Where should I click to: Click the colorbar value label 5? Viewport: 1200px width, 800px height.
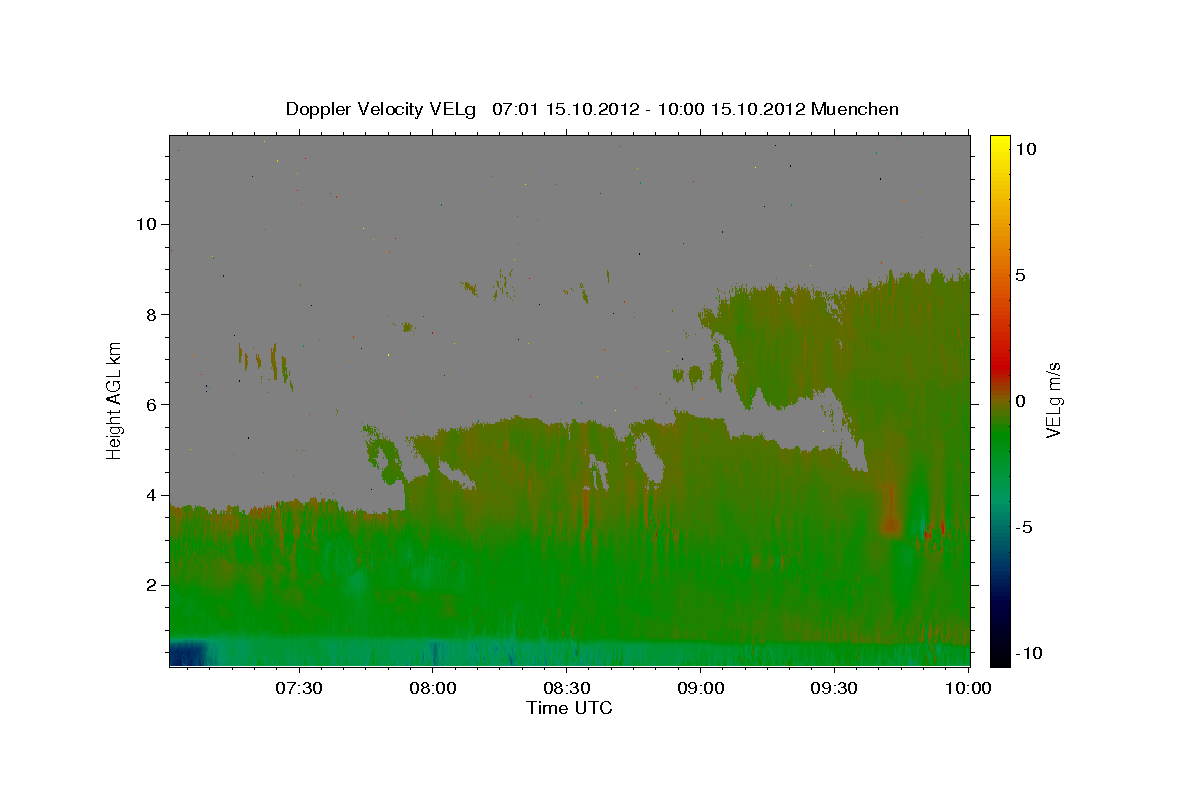point(1020,275)
